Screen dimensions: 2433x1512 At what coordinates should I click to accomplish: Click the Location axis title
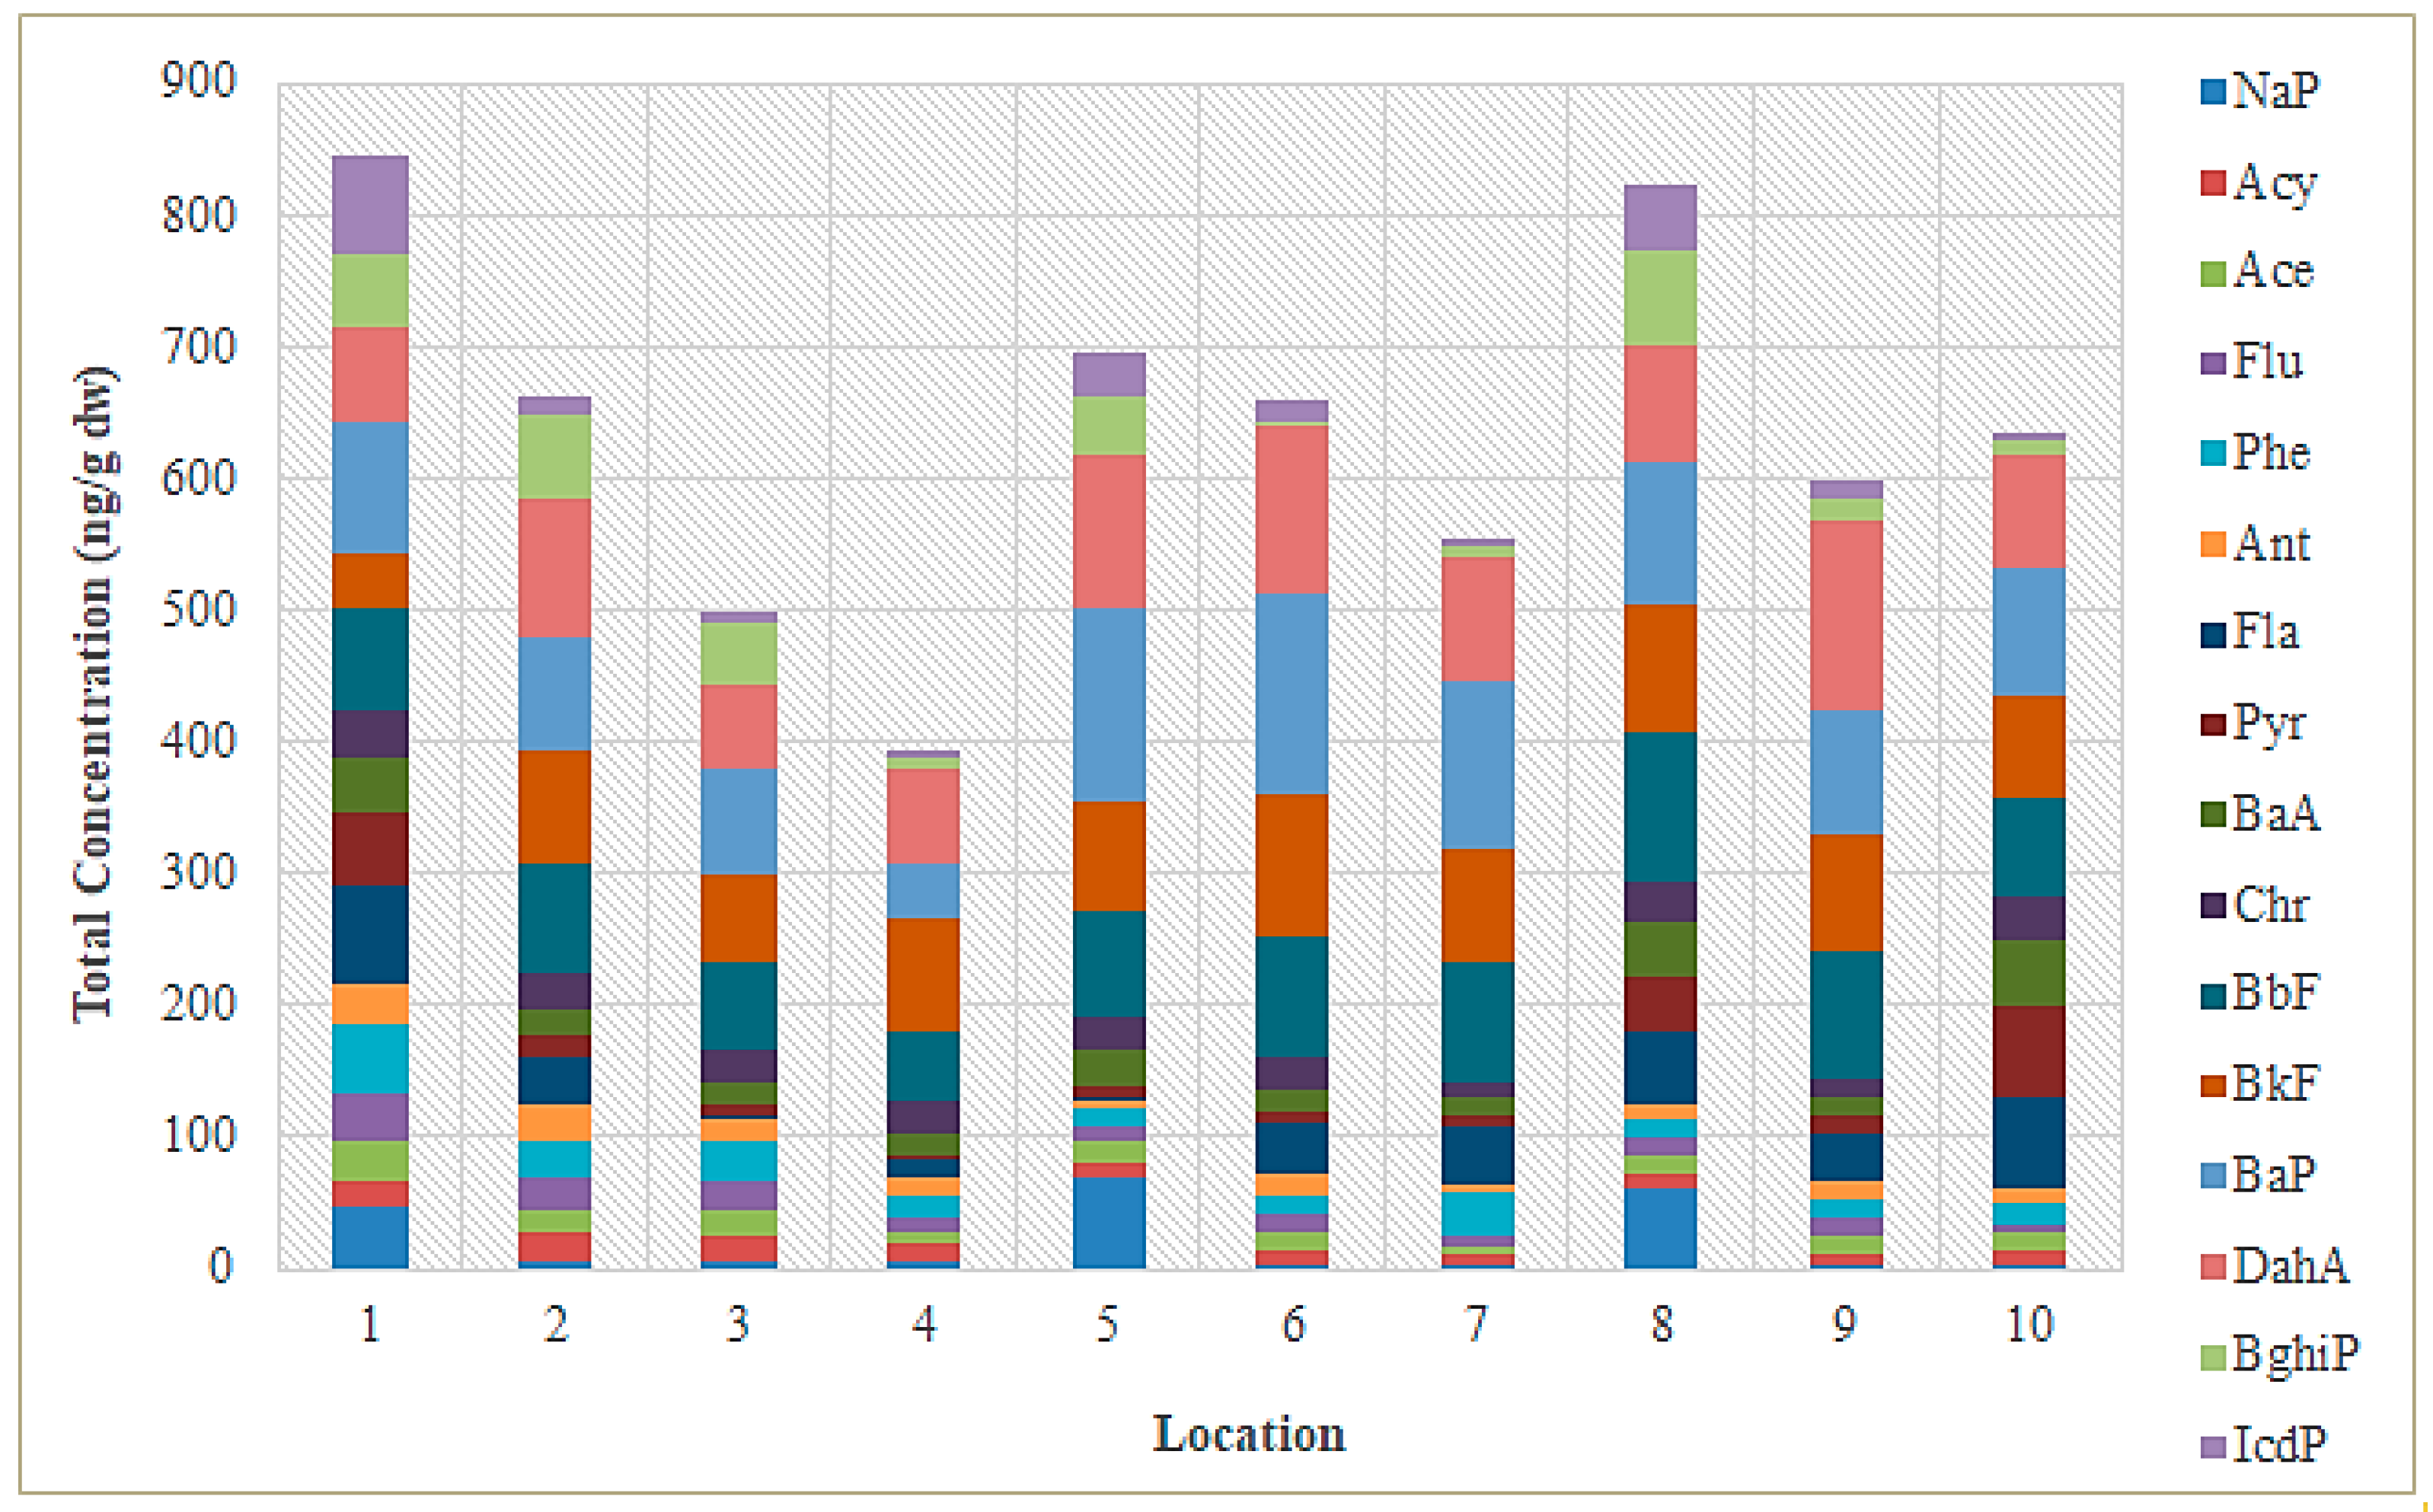point(1248,1434)
